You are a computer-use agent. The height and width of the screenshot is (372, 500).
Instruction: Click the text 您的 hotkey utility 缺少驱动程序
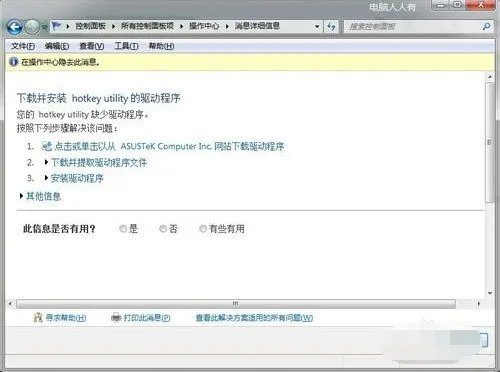click(83, 115)
